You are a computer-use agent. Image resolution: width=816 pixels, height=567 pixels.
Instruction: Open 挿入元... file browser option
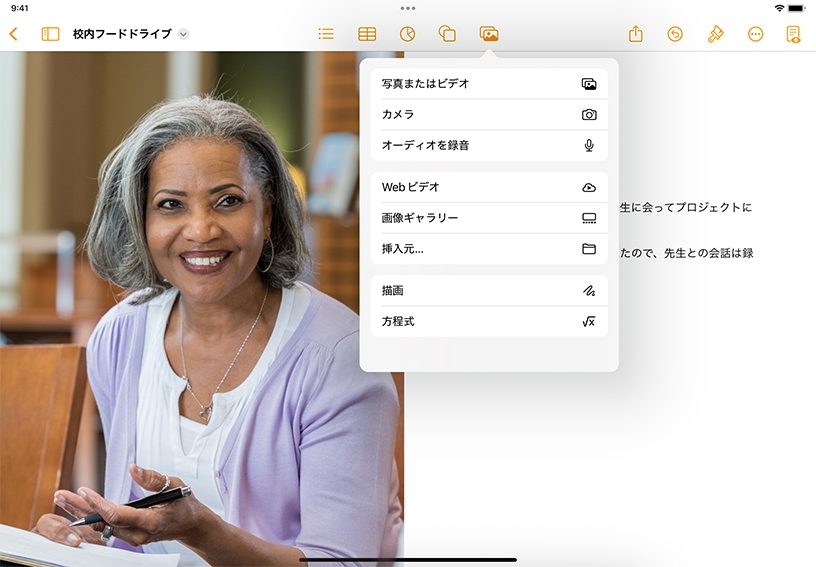(488, 249)
